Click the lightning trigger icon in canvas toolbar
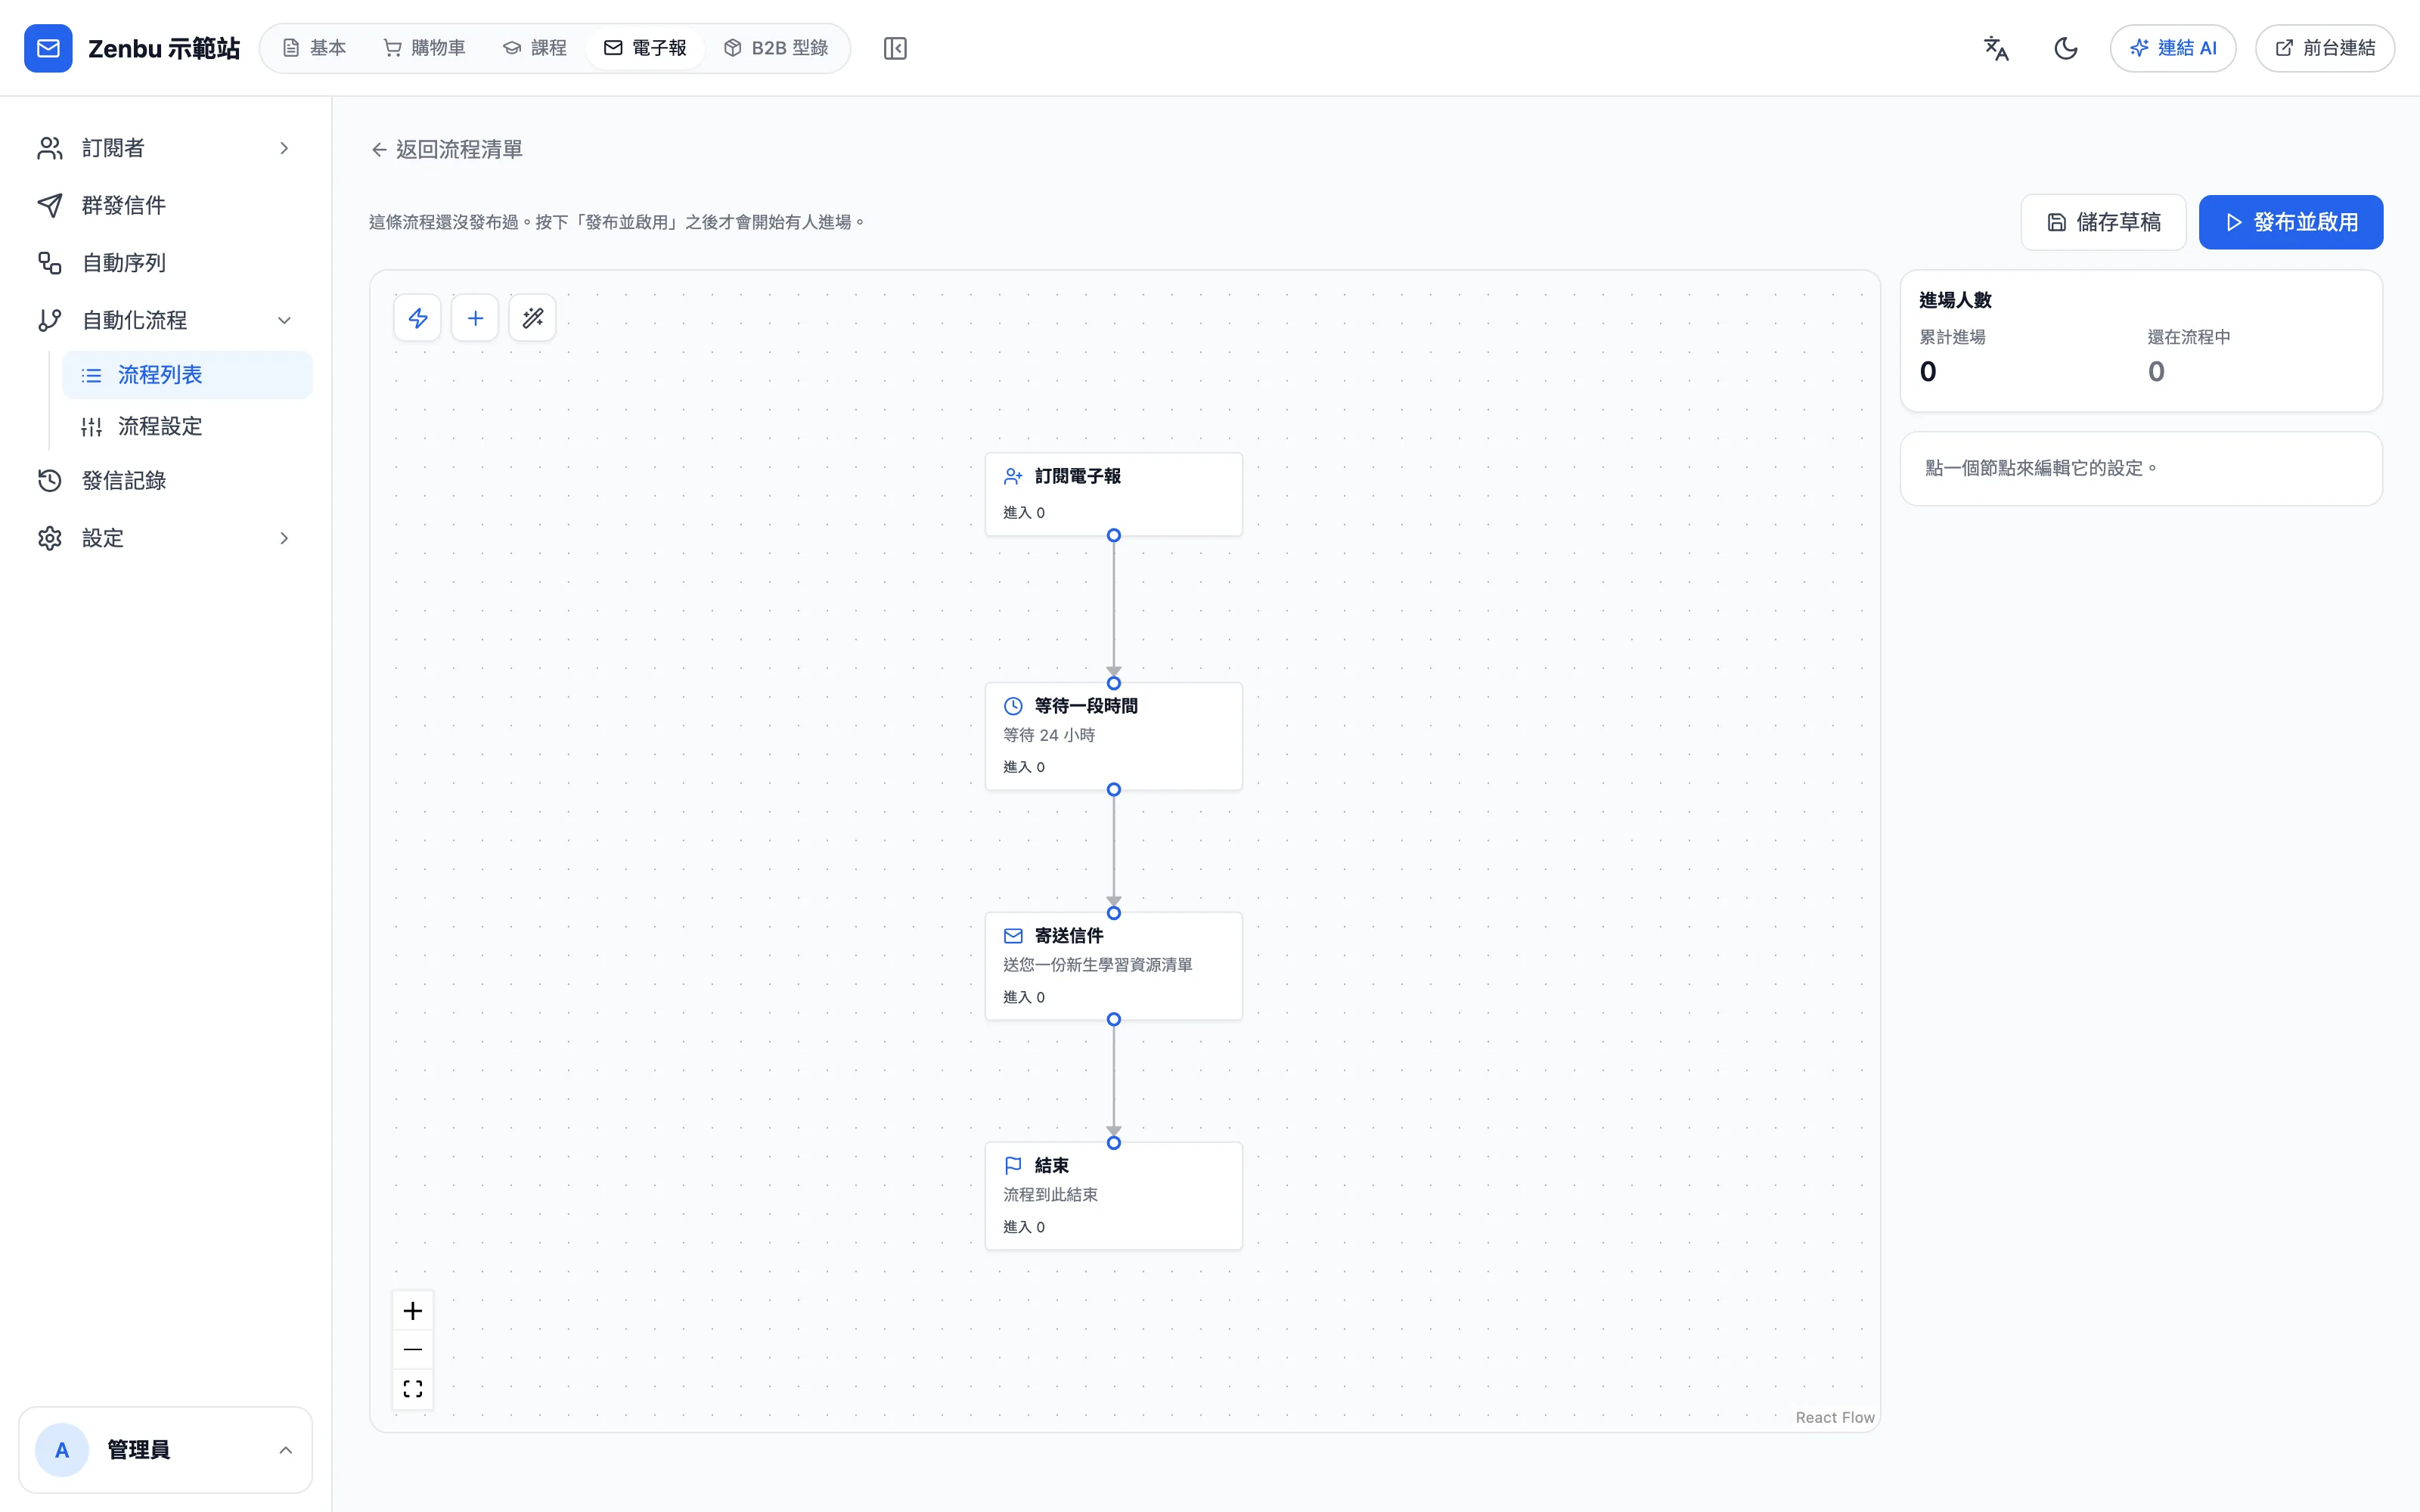The width and height of the screenshot is (2420, 1512). (x=418, y=318)
